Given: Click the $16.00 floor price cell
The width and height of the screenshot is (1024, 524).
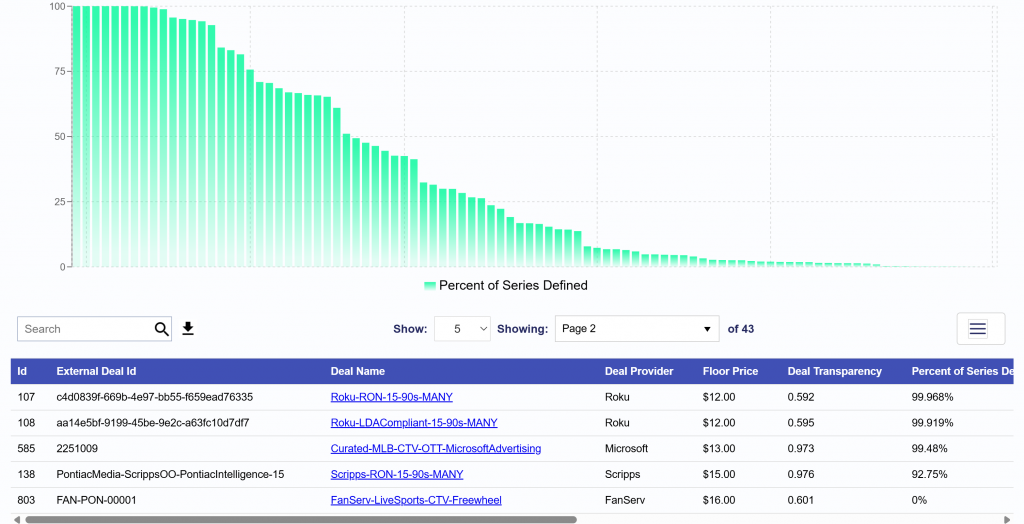Looking at the screenshot, I should pos(718,500).
